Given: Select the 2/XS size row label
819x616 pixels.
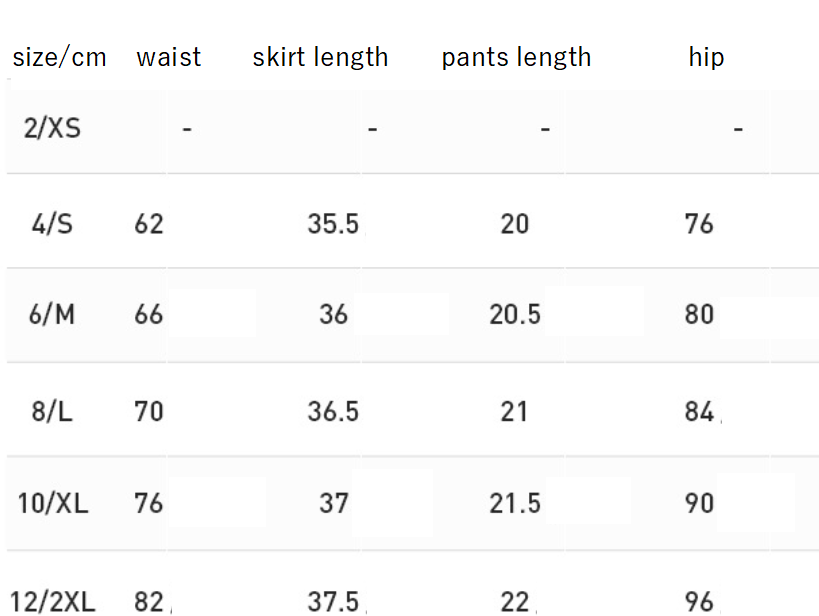Looking at the screenshot, I should [52, 129].
